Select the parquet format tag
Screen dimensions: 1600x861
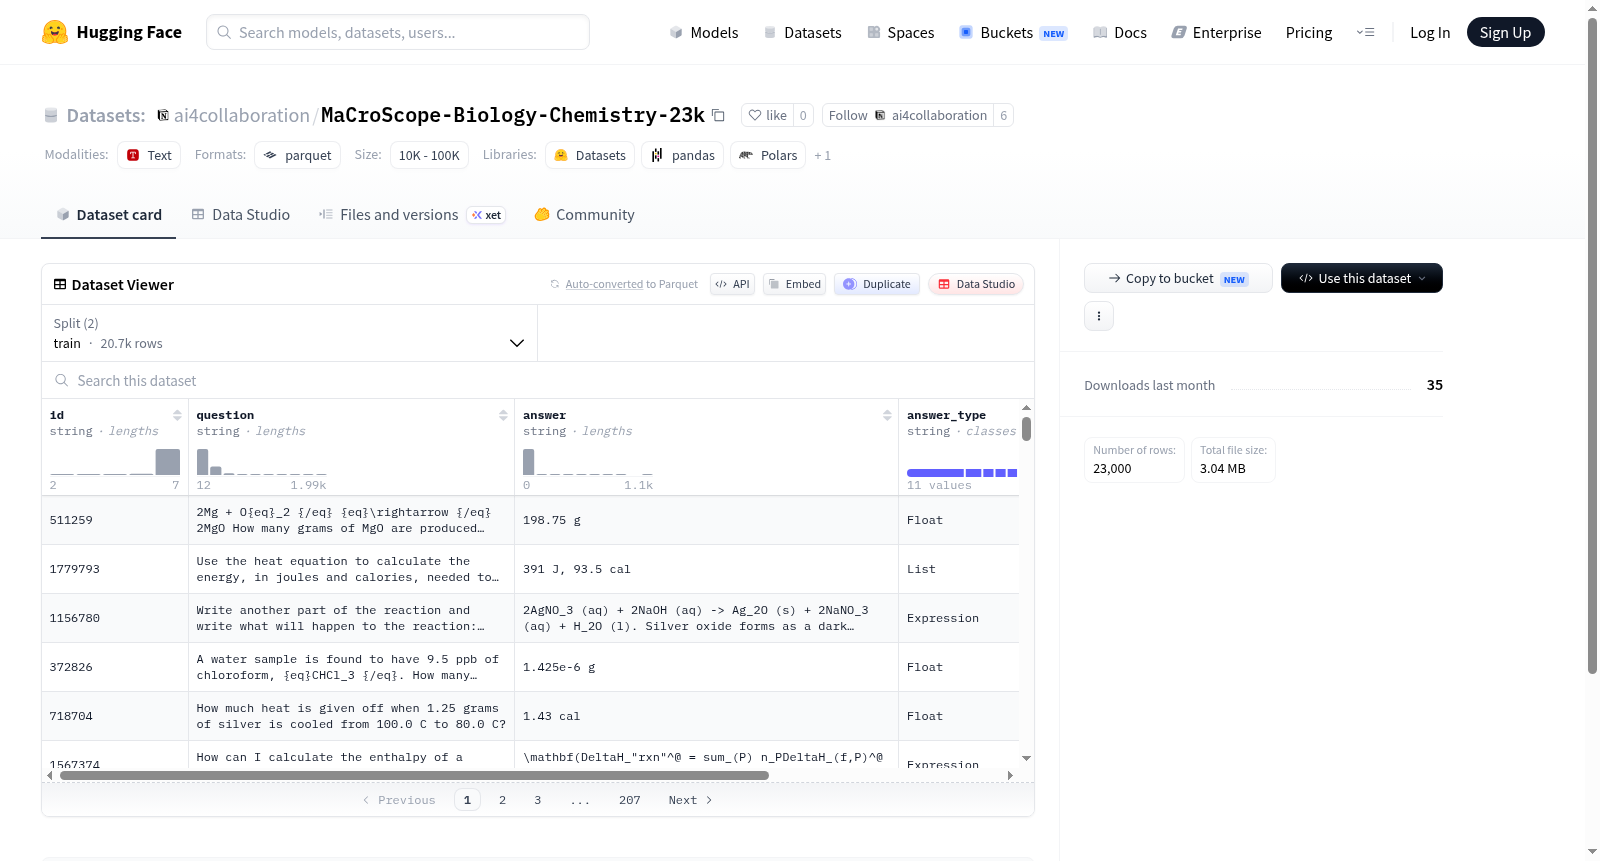(x=297, y=155)
